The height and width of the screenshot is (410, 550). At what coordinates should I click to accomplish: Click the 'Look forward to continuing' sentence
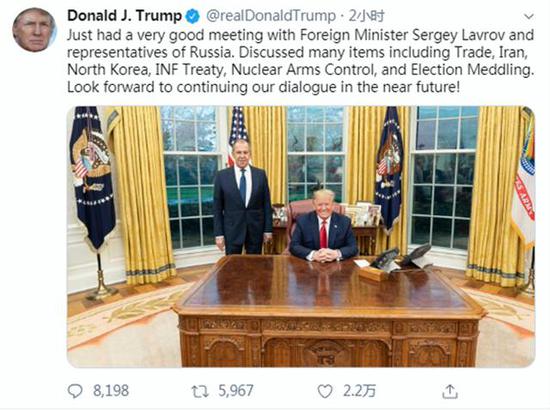pyautogui.click(x=263, y=87)
